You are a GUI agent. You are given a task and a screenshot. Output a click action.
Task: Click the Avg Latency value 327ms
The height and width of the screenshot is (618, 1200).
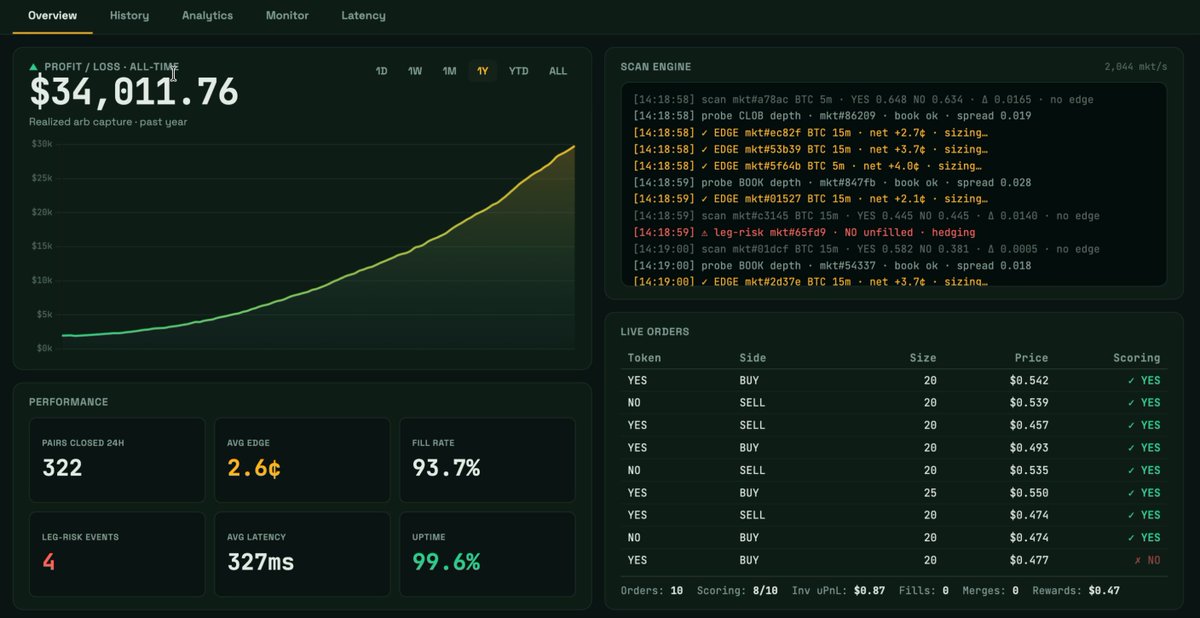(x=261, y=562)
